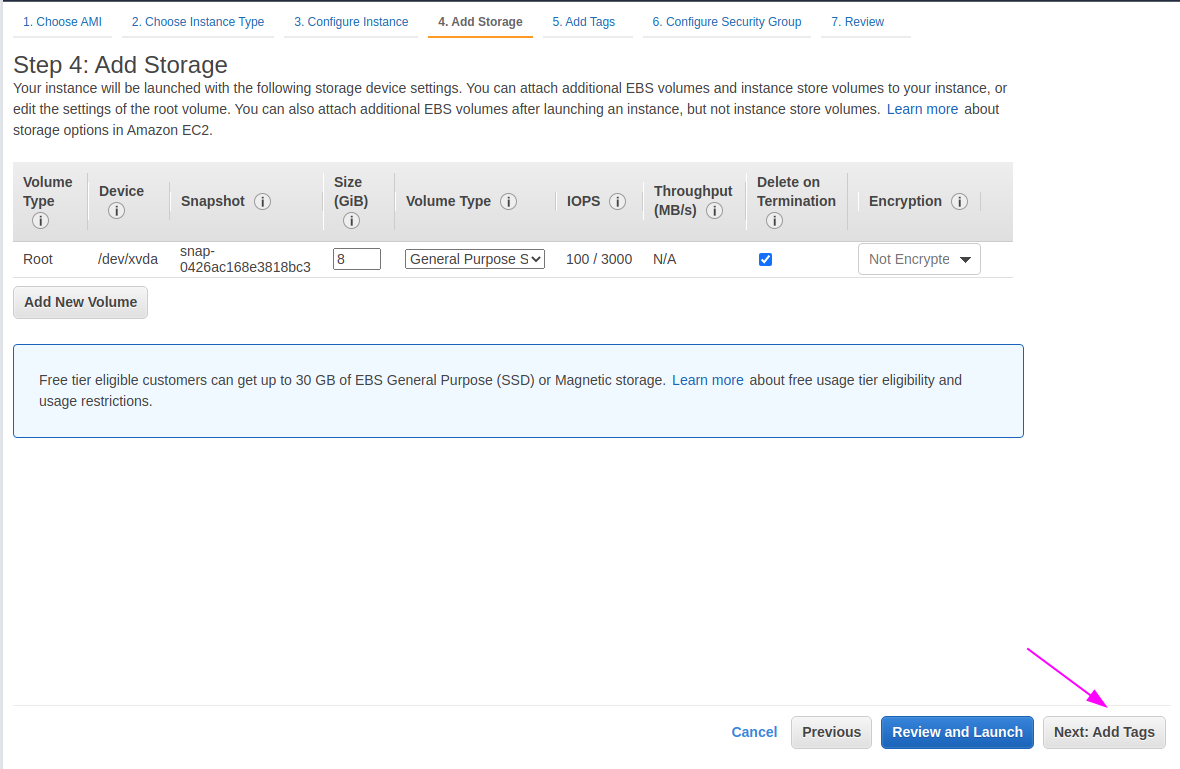Click info icon next to Encryption header

959,201
